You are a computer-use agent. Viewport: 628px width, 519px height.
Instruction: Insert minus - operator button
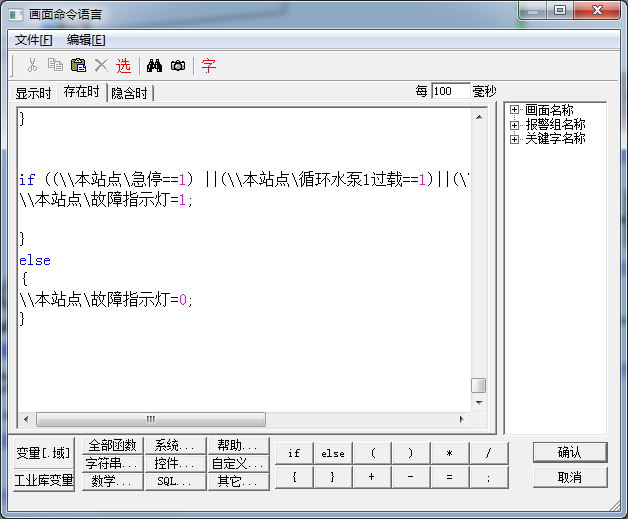coord(411,477)
